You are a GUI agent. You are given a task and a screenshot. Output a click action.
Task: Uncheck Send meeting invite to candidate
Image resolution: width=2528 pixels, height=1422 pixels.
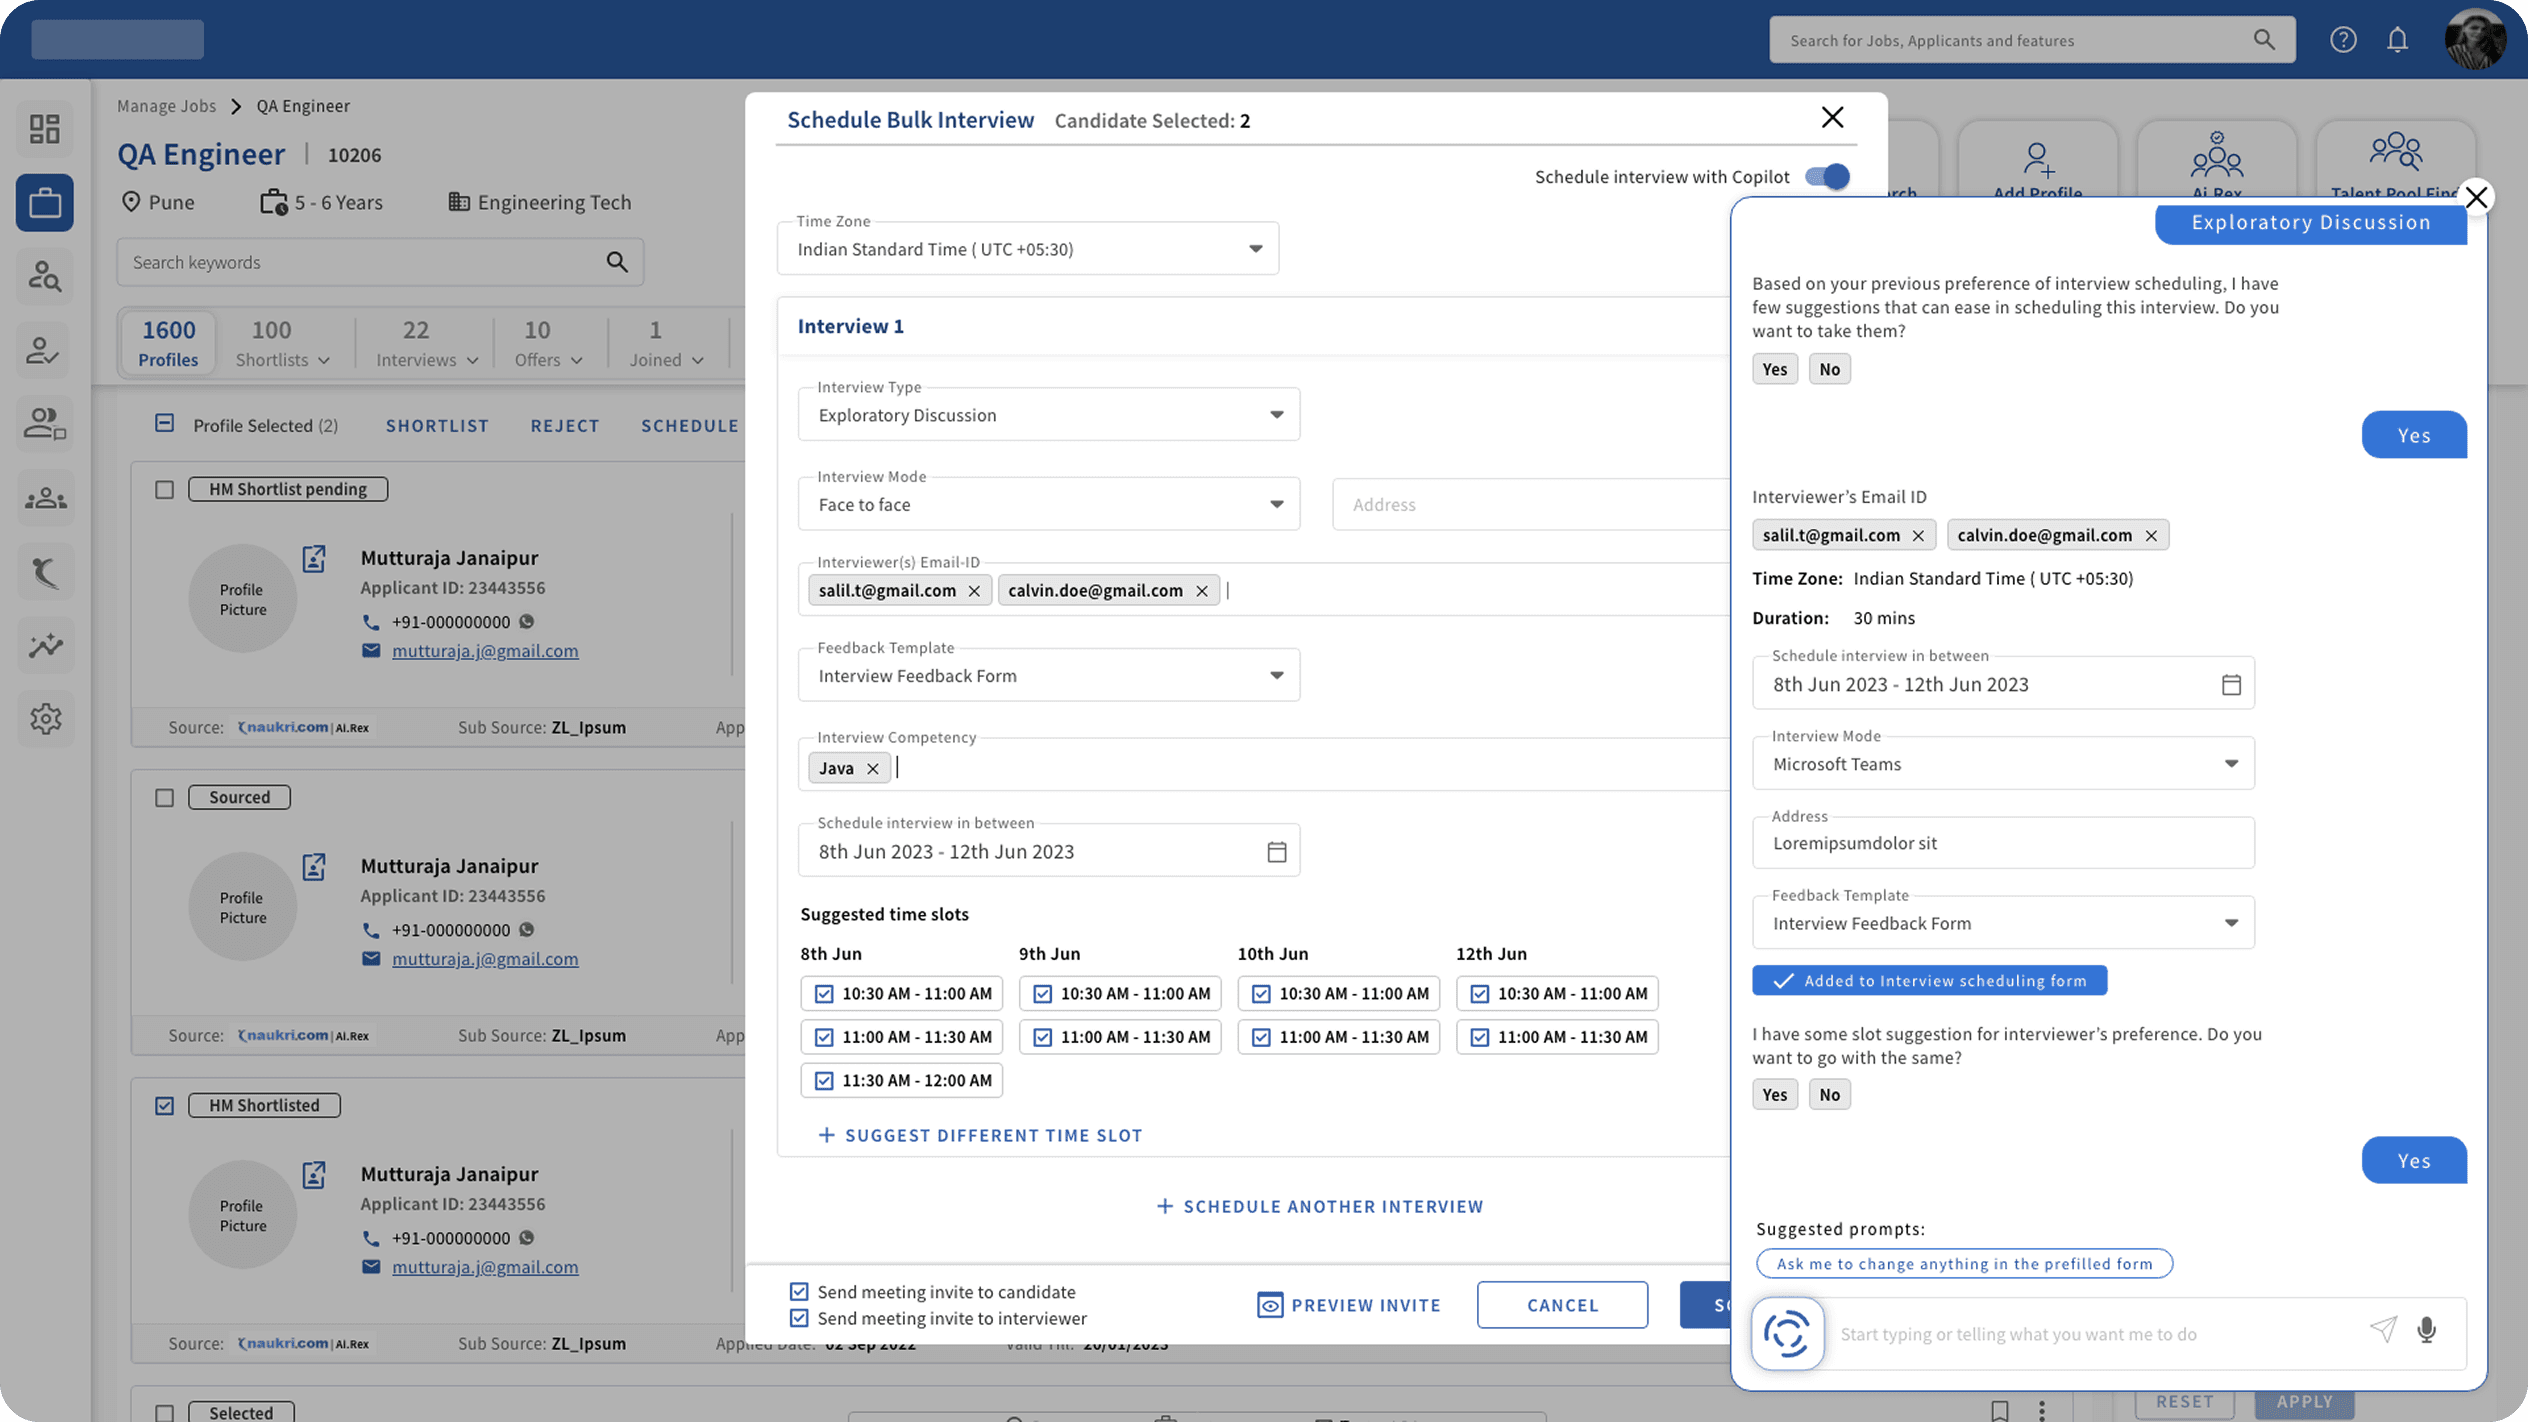point(799,1291)
